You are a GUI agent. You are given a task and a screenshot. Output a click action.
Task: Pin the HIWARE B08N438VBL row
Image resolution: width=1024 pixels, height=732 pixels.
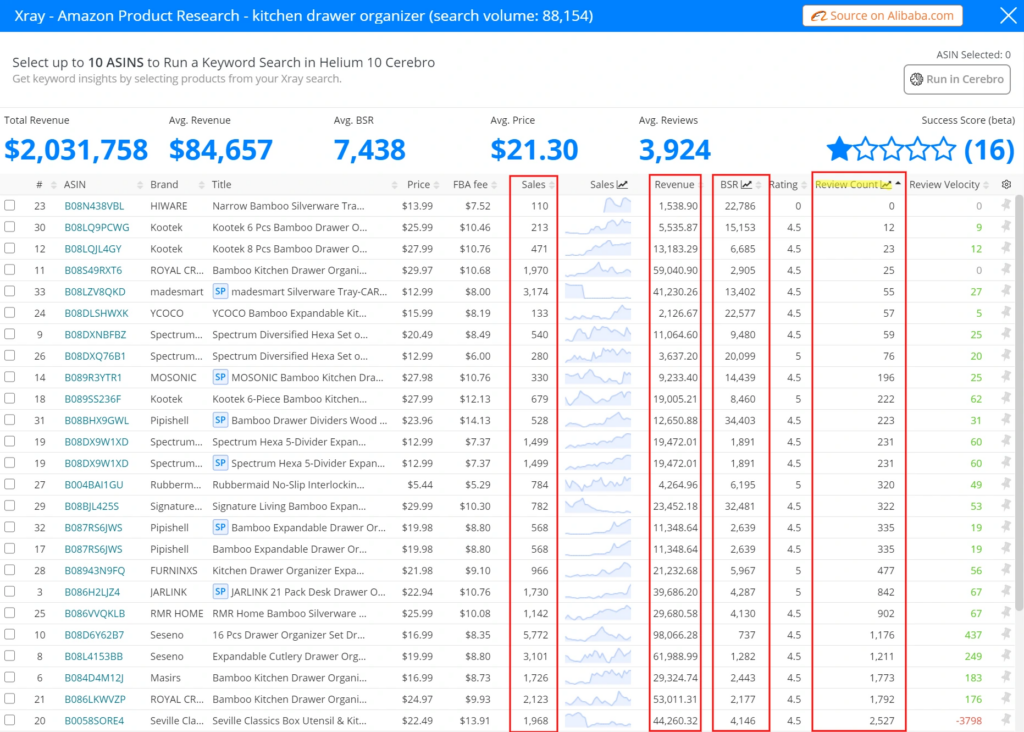tap(1006, 205)
